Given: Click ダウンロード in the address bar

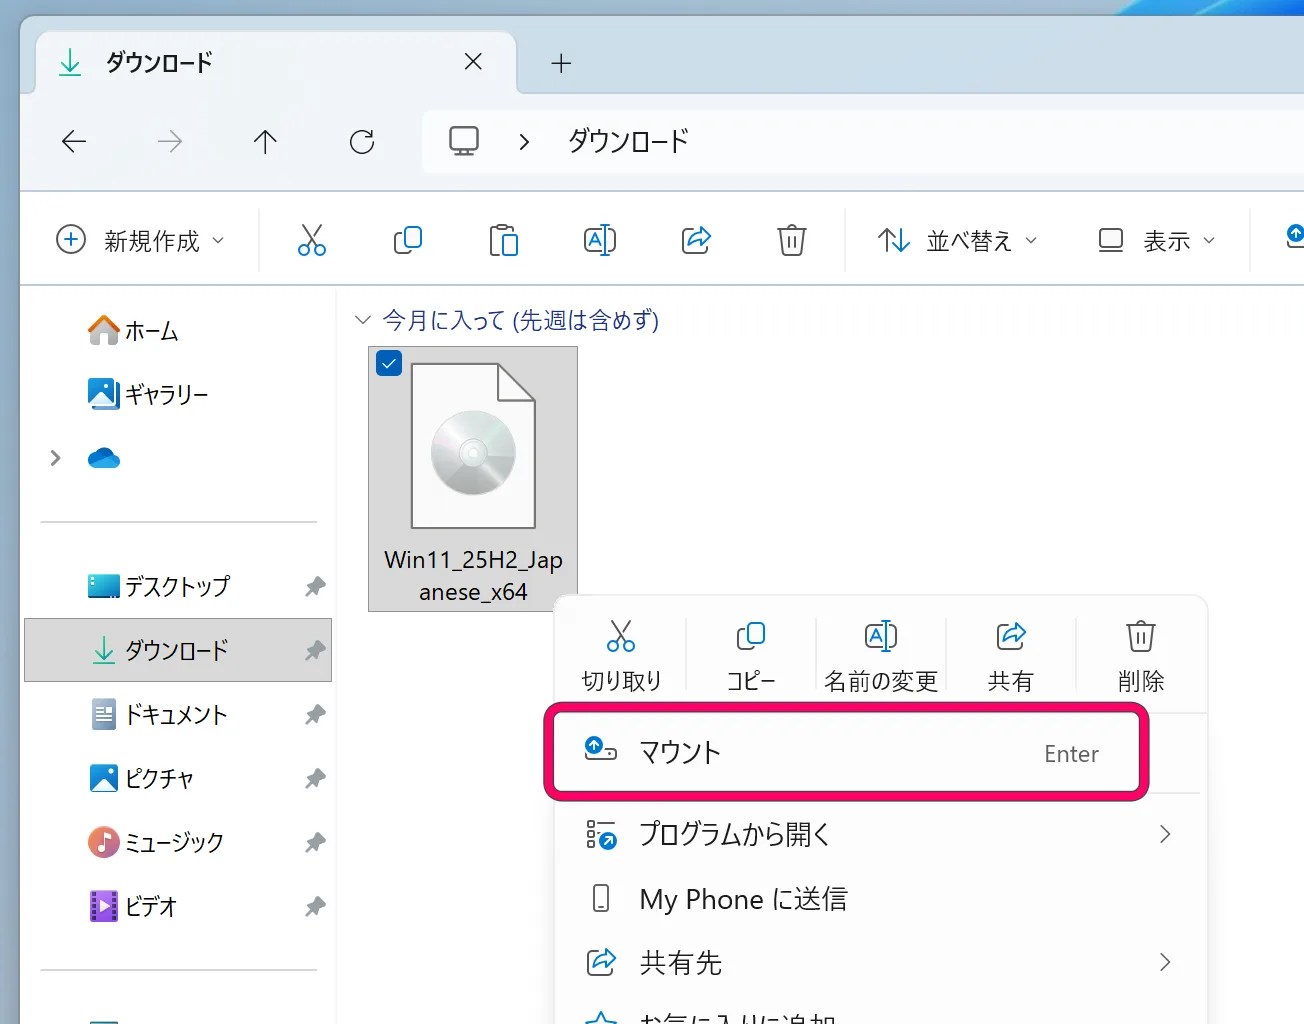Looking at the screenshot, I should 629,141.
